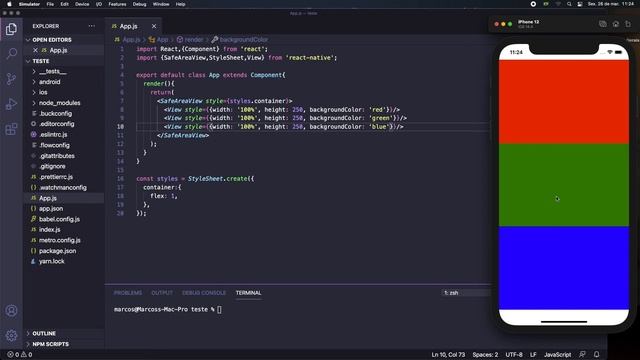640x360 pixels.
Task: Open the Source Control view
Action: click(11, 79)
